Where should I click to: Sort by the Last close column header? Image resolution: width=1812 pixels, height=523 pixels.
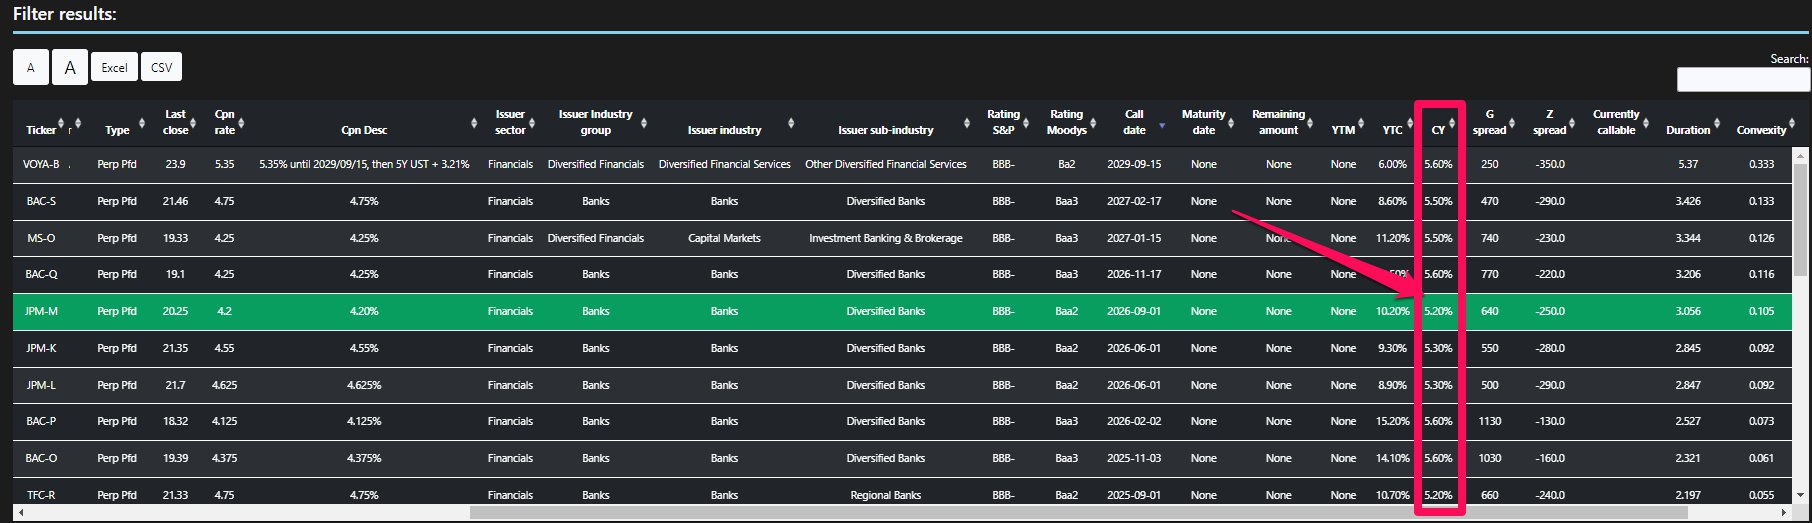(x=175, y=122)
